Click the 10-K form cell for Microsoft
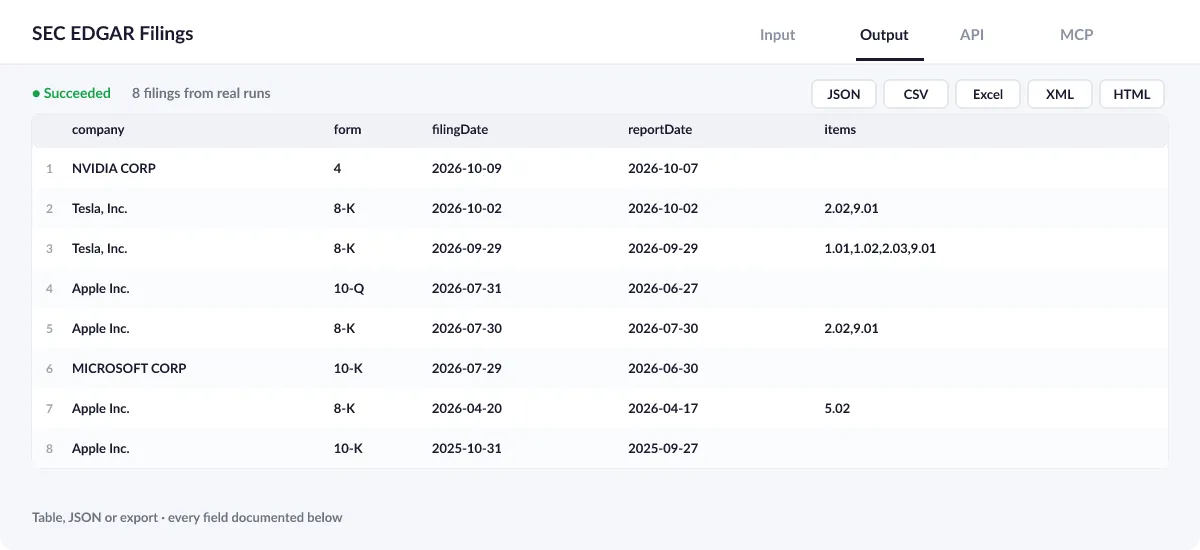Image resolution: width=1200 pixels, height=550 pixels. pyautogui.click(x=348, y=368)
